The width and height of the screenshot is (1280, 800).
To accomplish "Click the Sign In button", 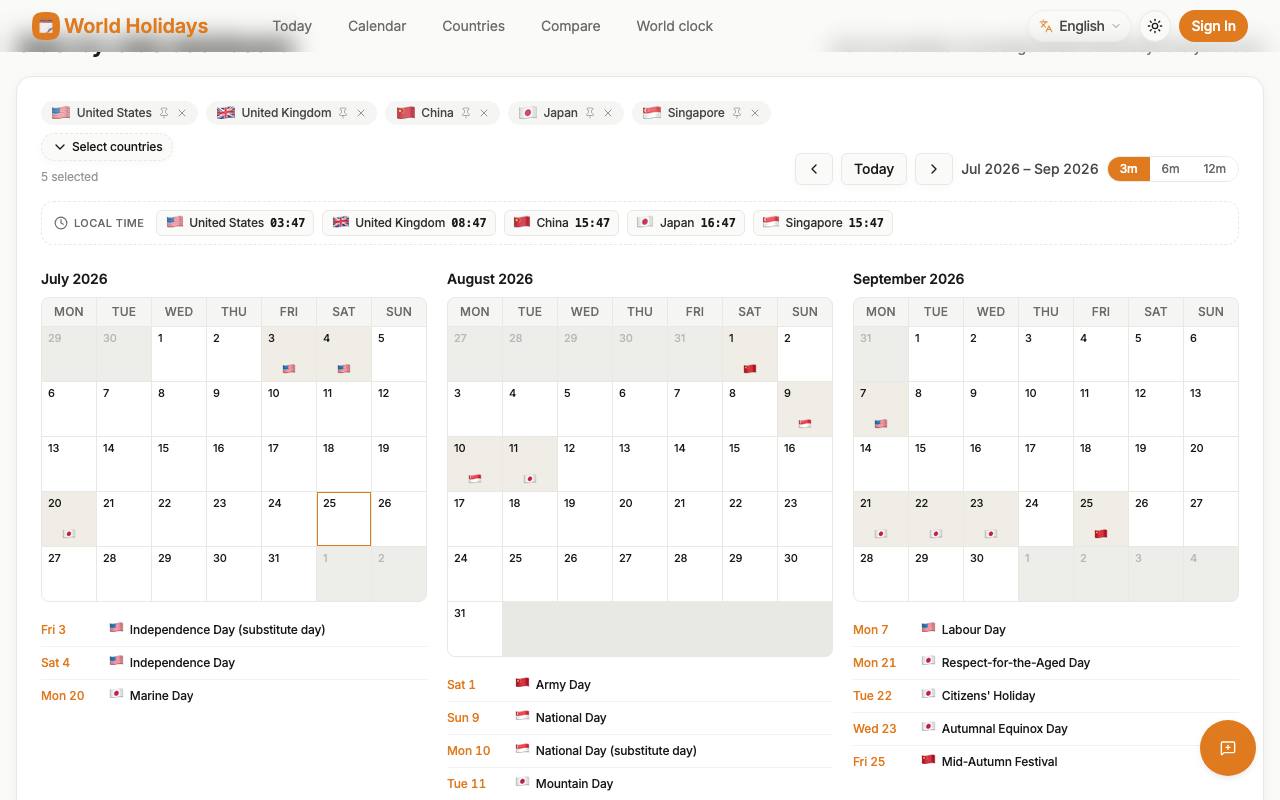I will point(1213,26).
